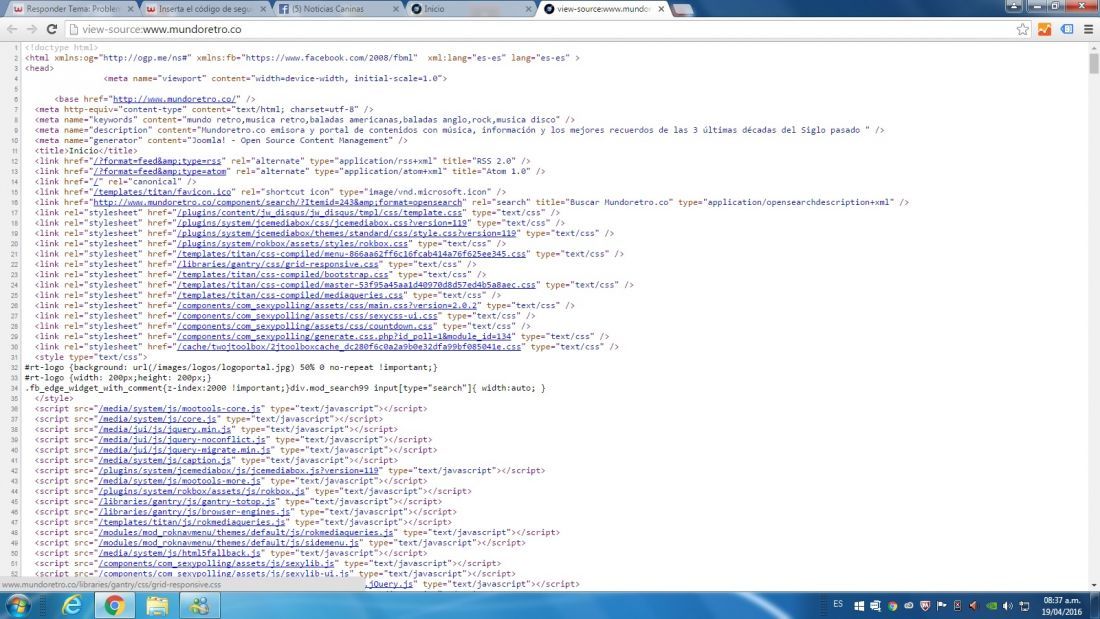
Task: Open sexypolling main.css?version=2.0.2 link
Action: pos(327,305)
